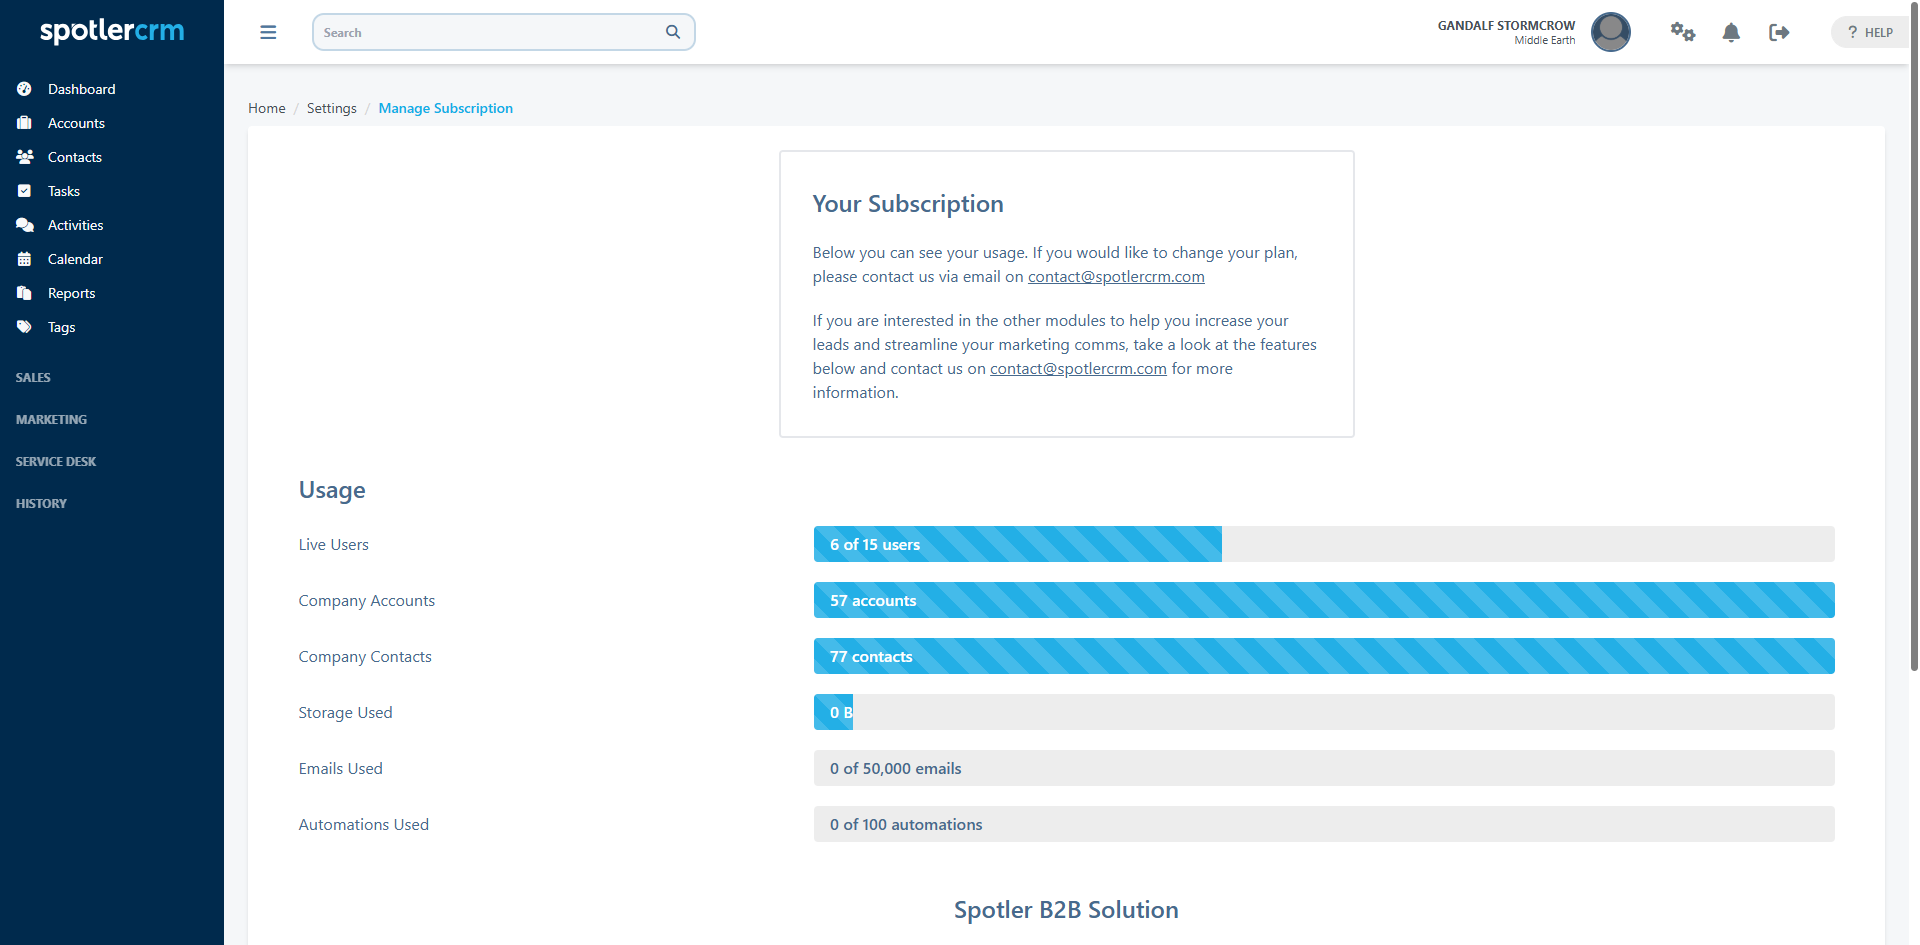Screen dimensions: 1920x945
Task: Open the notifications bell
Action: (1731, 32)
